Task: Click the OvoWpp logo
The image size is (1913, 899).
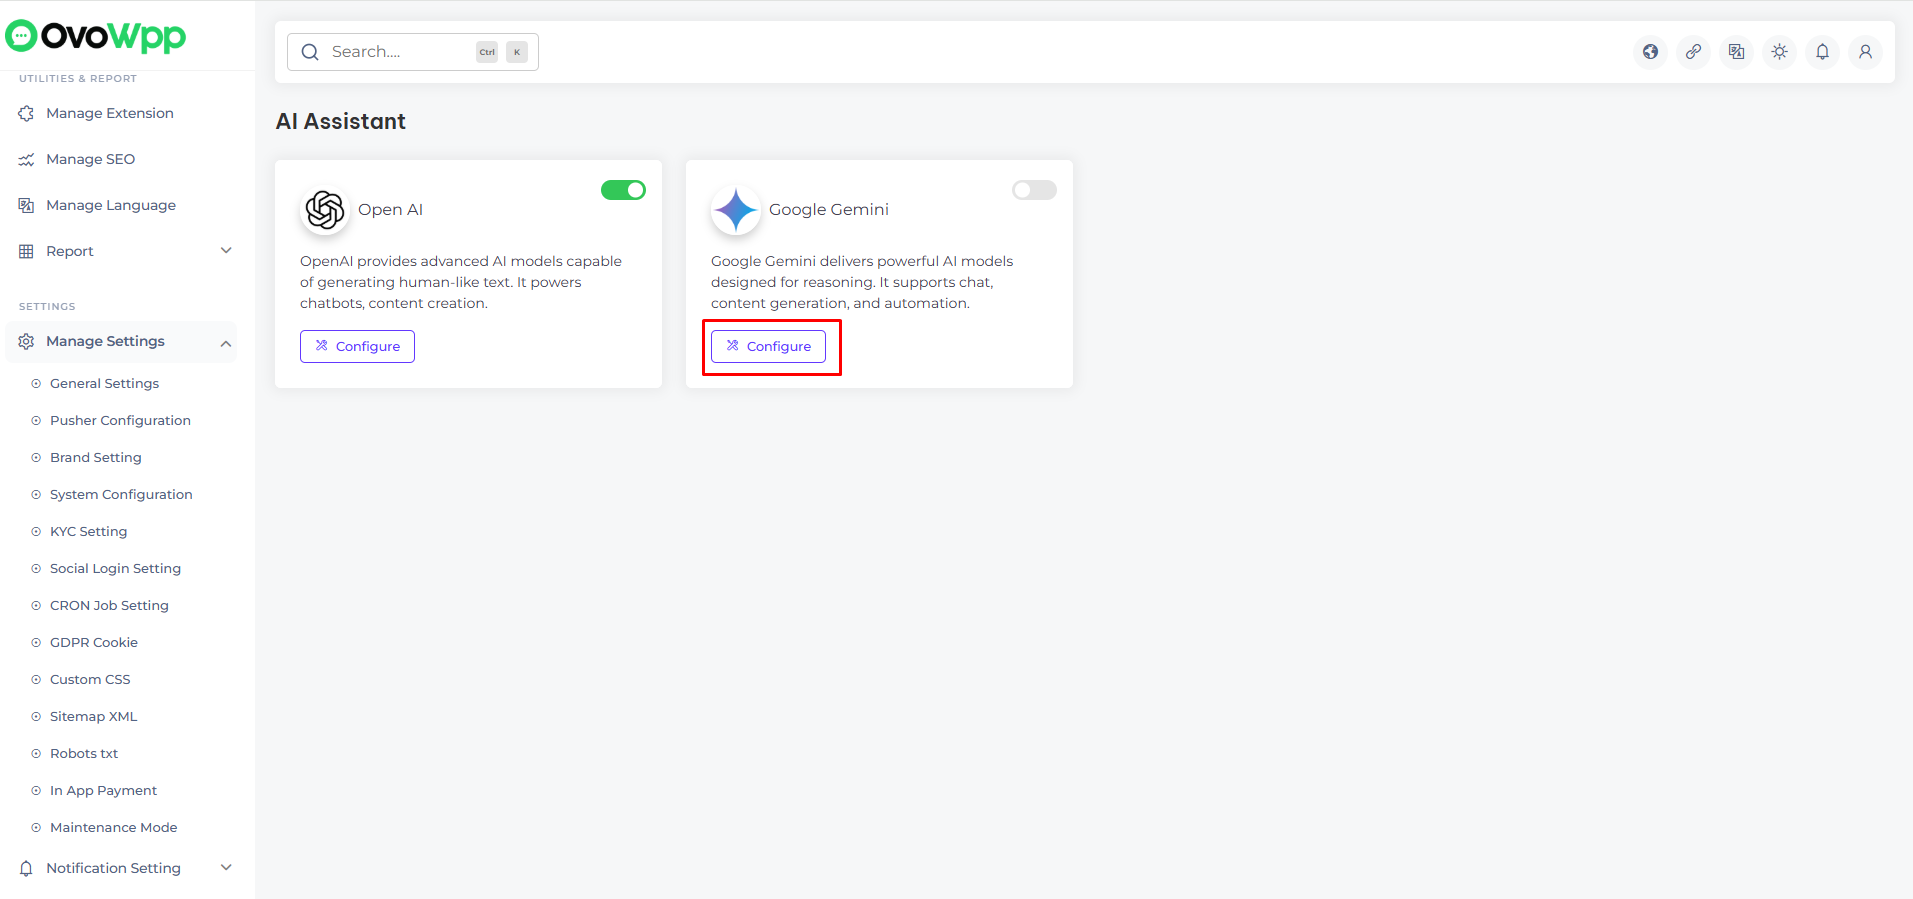Action: 96,36
